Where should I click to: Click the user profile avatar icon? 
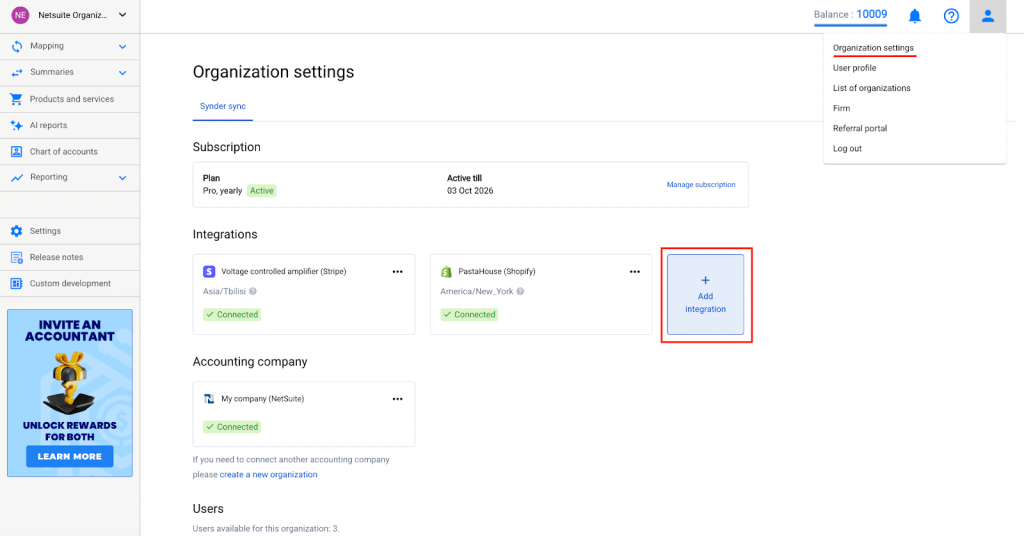tap(988, 16)
